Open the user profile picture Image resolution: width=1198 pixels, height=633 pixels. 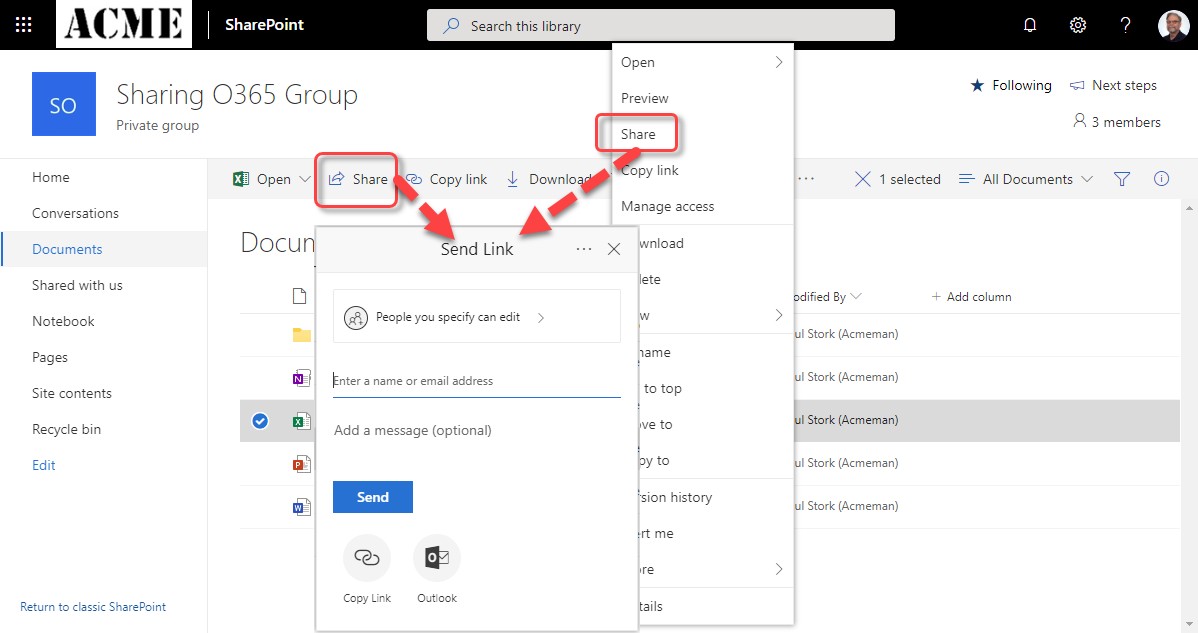click(x=1173, y=25)
